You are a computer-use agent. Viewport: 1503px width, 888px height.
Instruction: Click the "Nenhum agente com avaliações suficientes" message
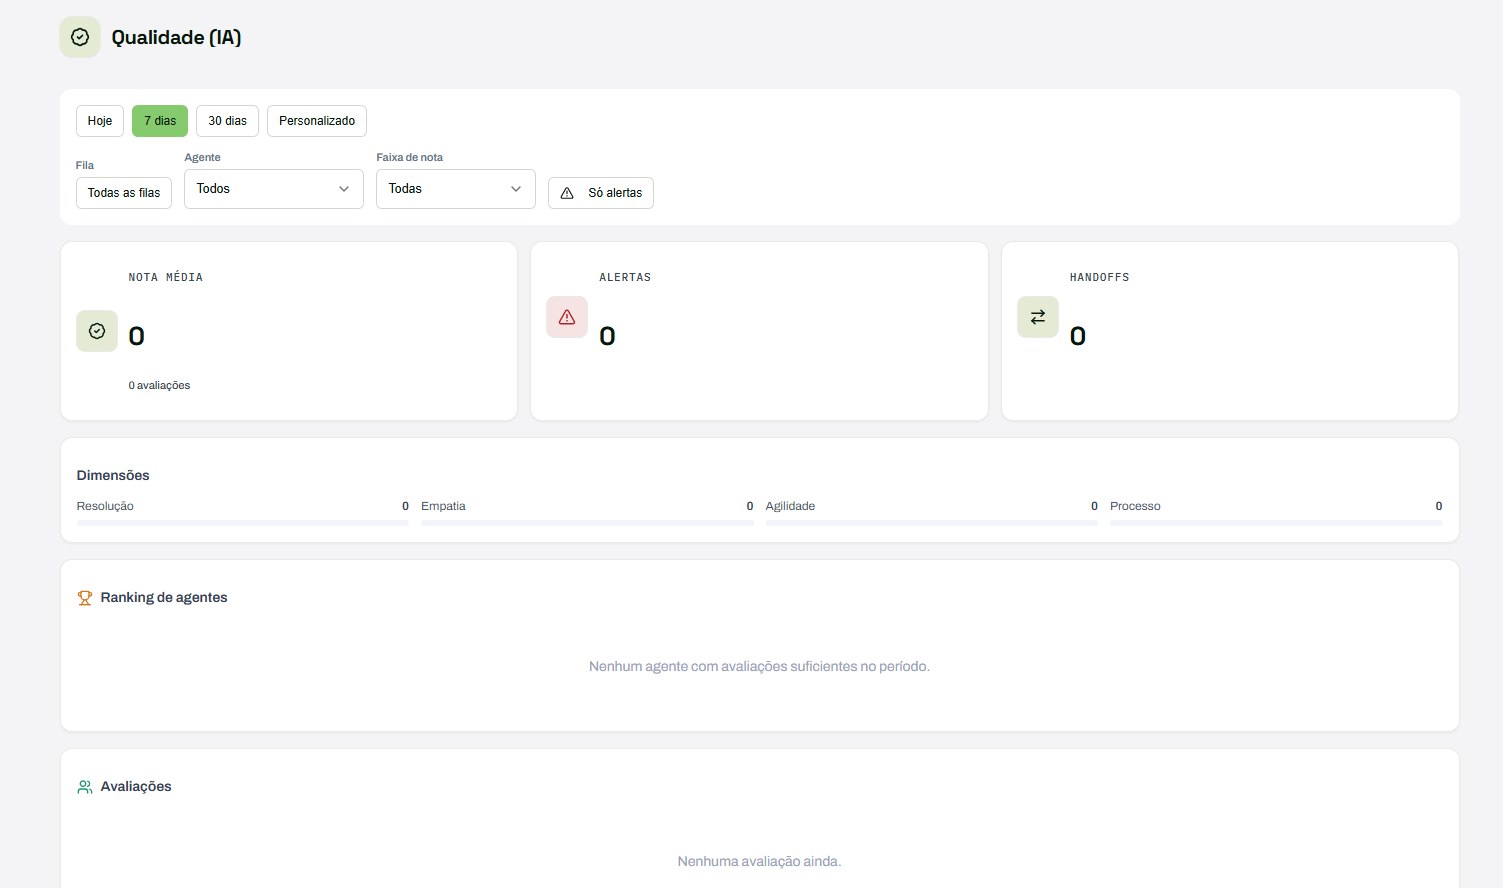click(759, 667)
